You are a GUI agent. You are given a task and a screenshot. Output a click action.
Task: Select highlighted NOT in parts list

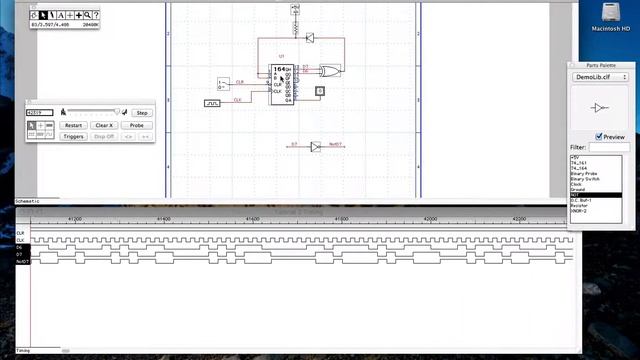point(596,195)
